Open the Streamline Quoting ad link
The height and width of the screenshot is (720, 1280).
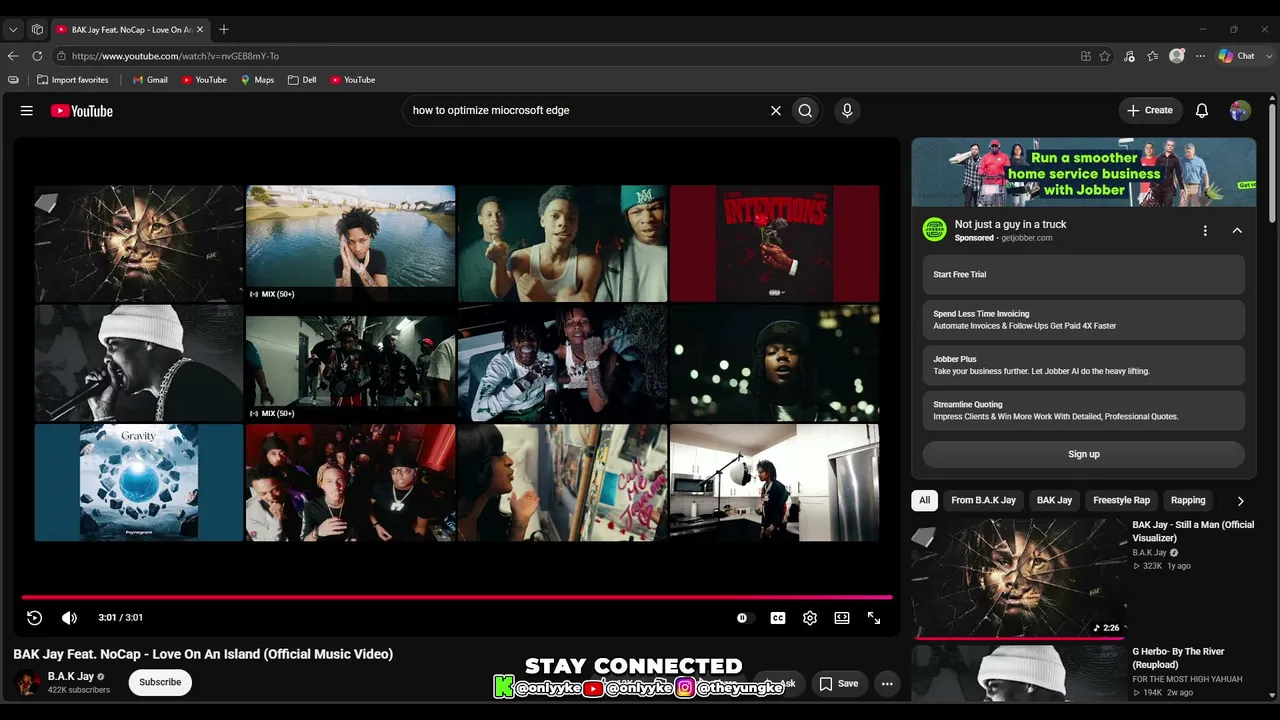tap(1084, 410)
